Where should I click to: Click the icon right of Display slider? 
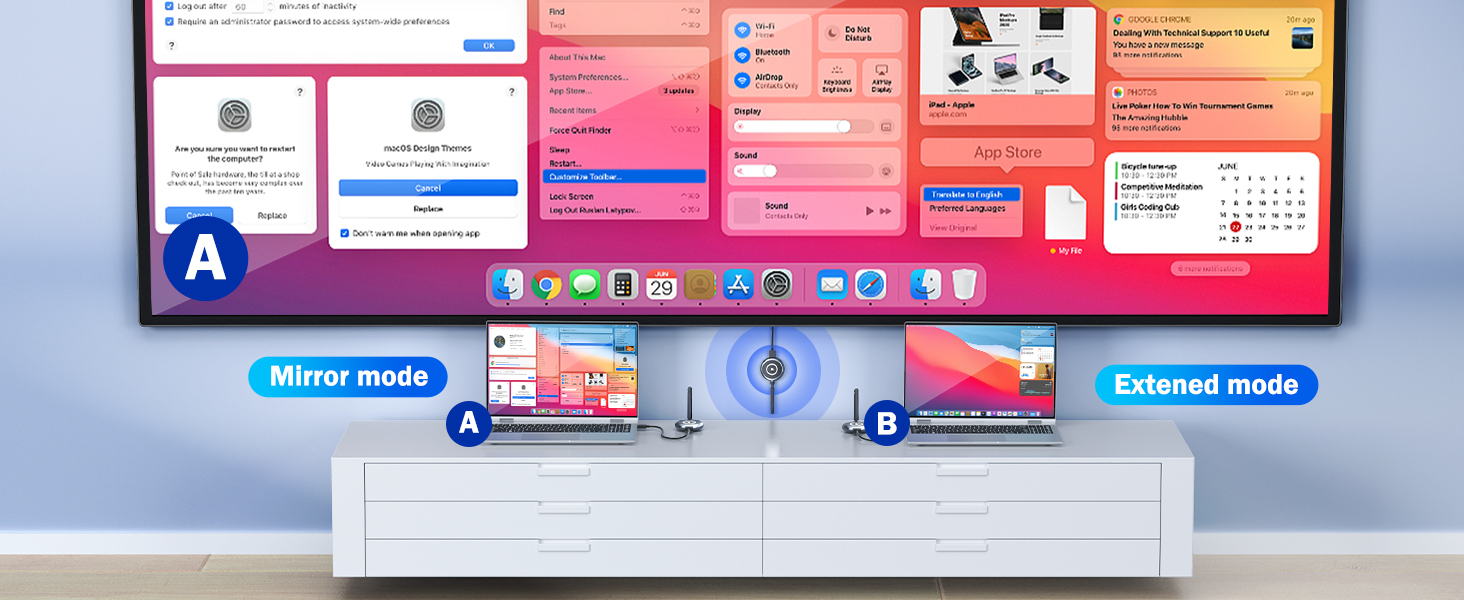click(x=885, y=127)
